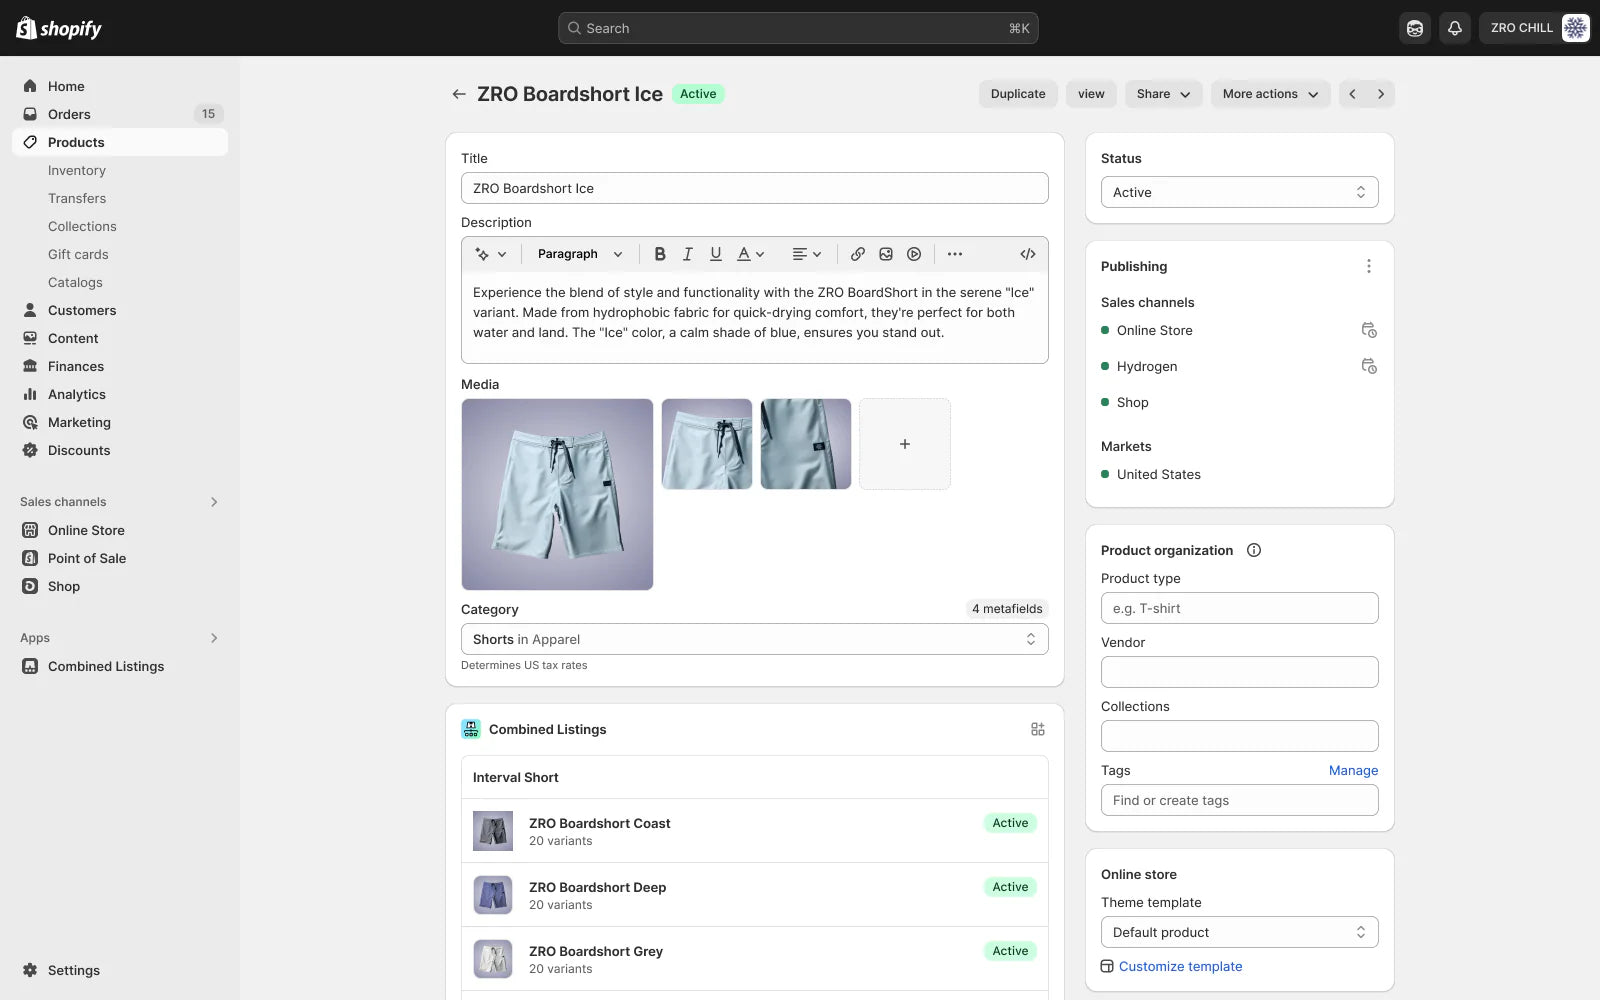Go to Analytics in the sidebar

pos(77,394)
